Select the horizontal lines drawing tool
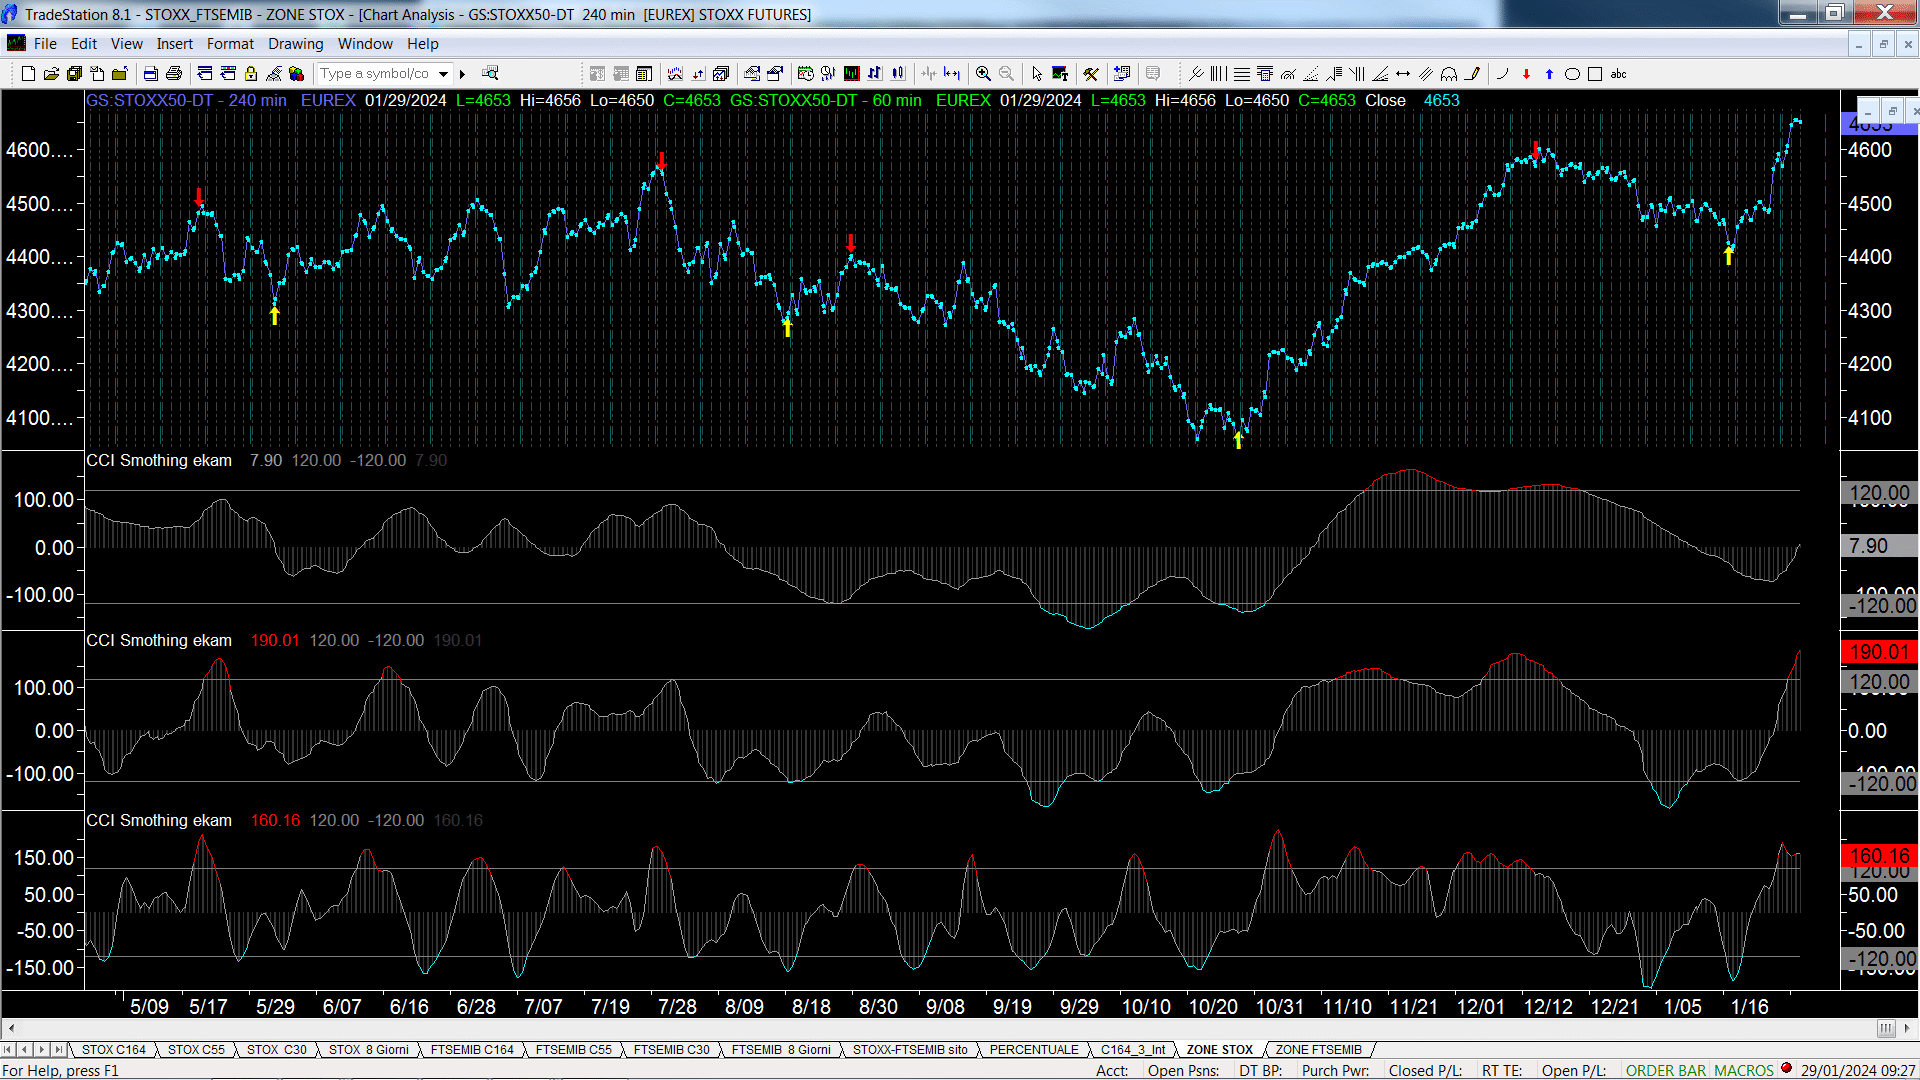1920x1080 pixels. pos(1241,74)
